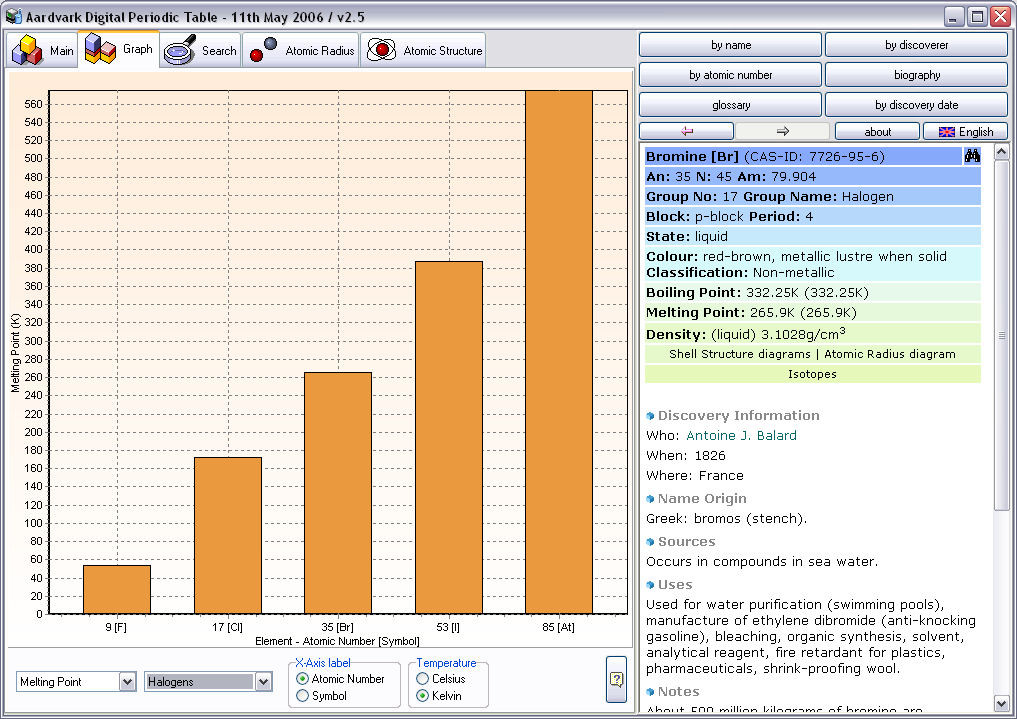
Task: Click the 'Melting Point: 265.9K' row
Action: tap(812, 312)
